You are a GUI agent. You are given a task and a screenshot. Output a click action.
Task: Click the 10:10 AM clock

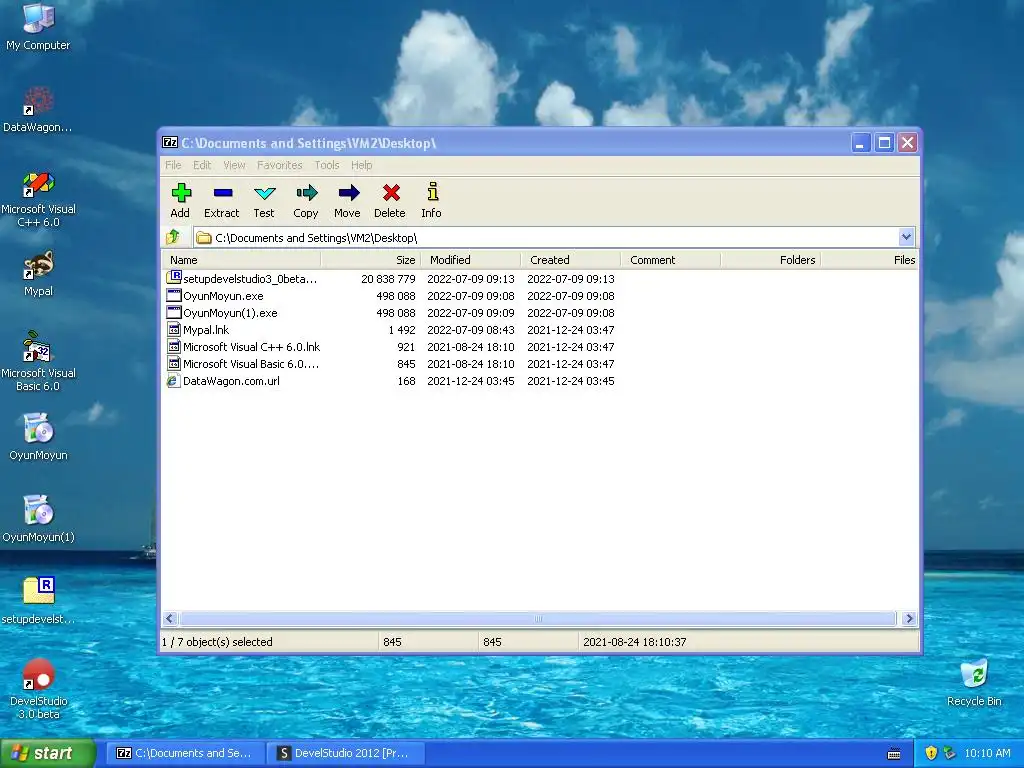pos(987,753)
